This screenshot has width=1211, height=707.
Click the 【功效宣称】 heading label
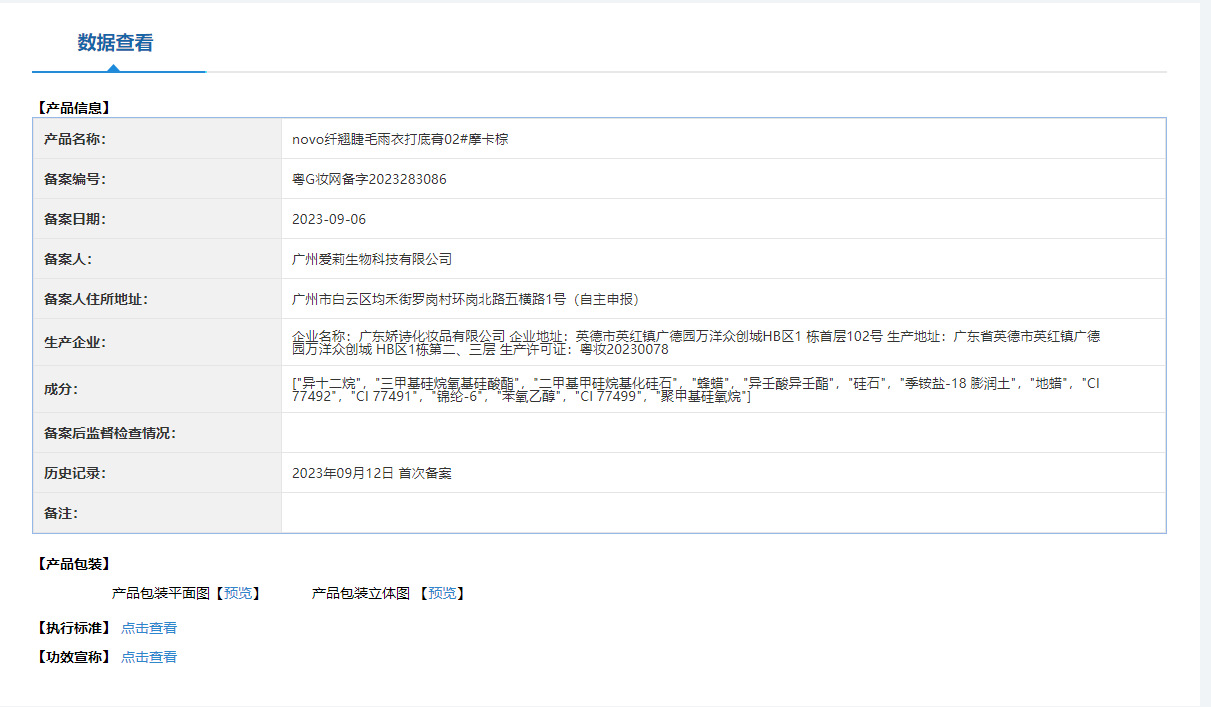point(72,657)
